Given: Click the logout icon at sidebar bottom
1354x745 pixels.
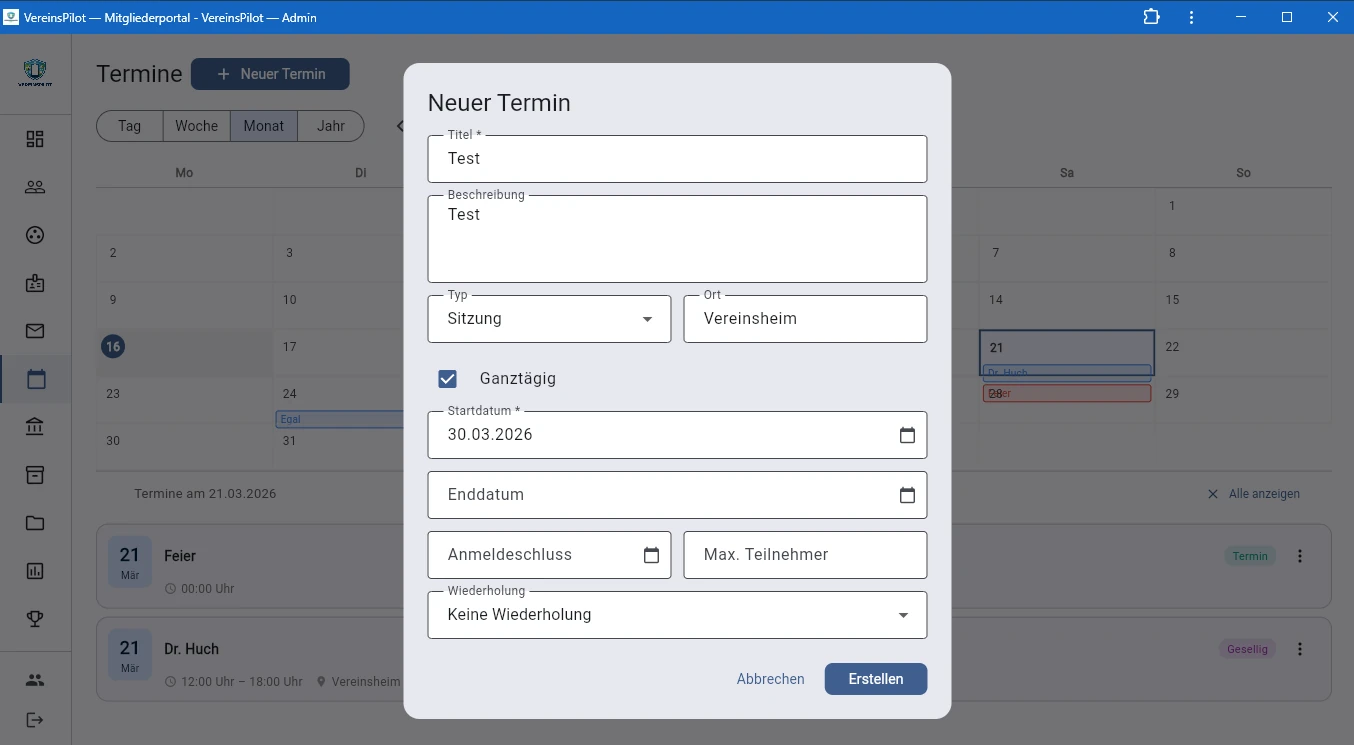Looking at the screenshot, I should pos(35,717).
